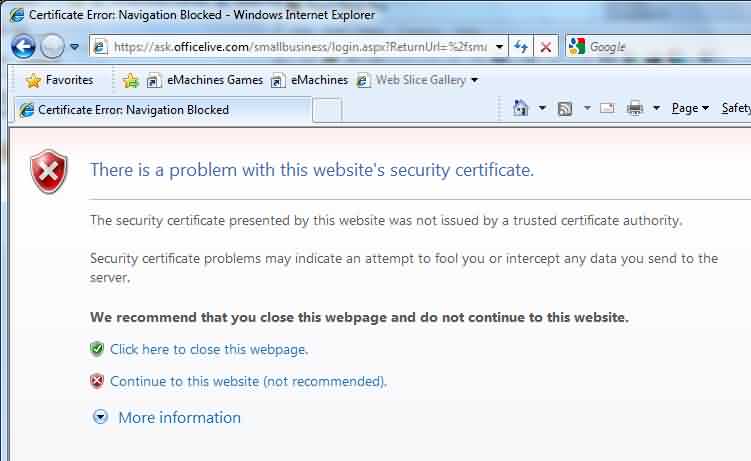Click the Read Mail icon
This screenshot has width=751, height=461.
coord(607,108)
